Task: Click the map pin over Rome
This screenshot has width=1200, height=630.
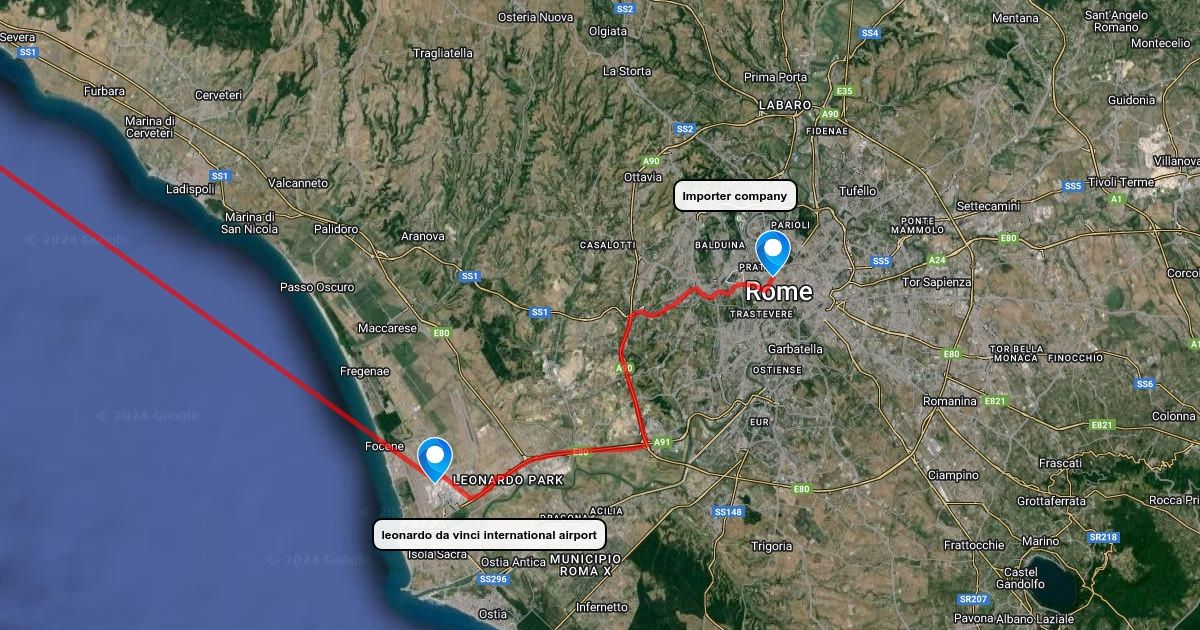Action: [x=772, y=252]
